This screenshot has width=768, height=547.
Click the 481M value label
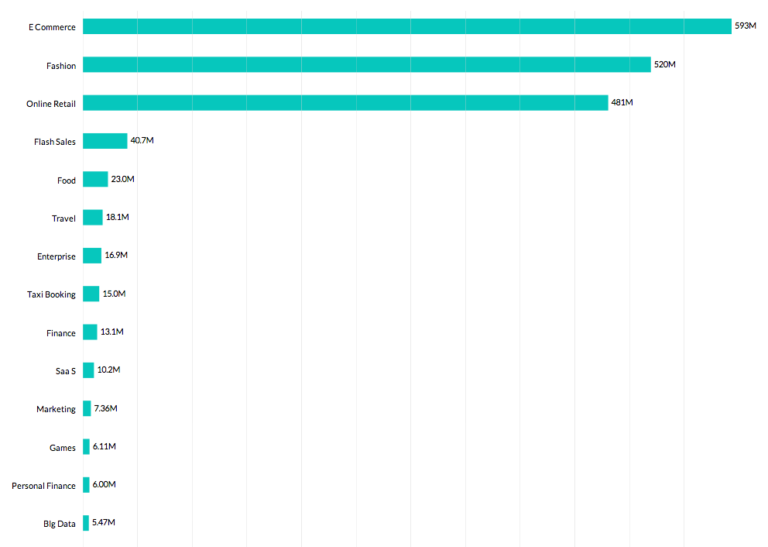click(x=622, y=102)
